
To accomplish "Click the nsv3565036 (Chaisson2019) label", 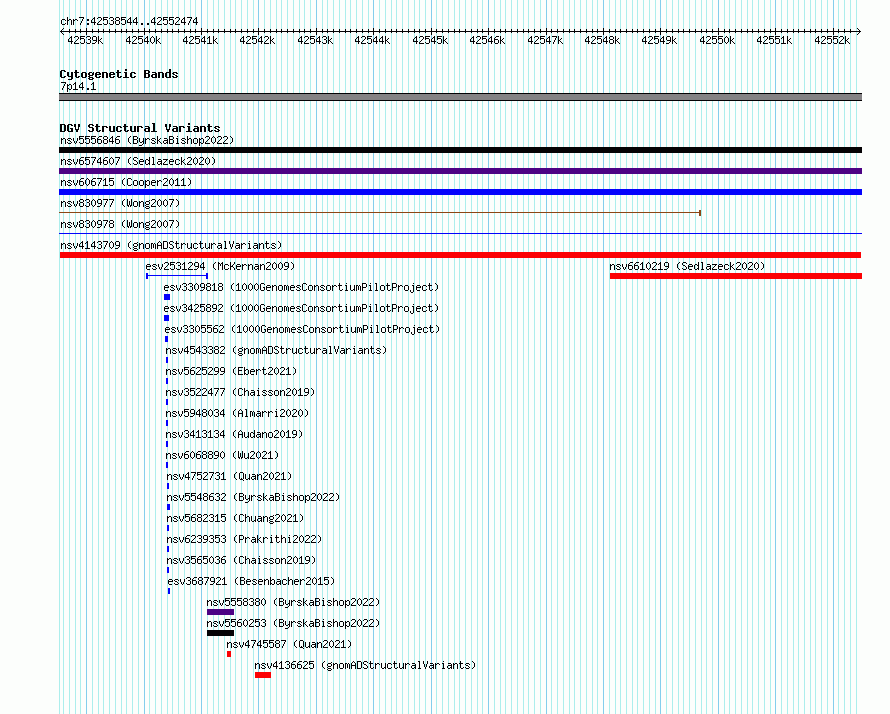I will point(241,560).
